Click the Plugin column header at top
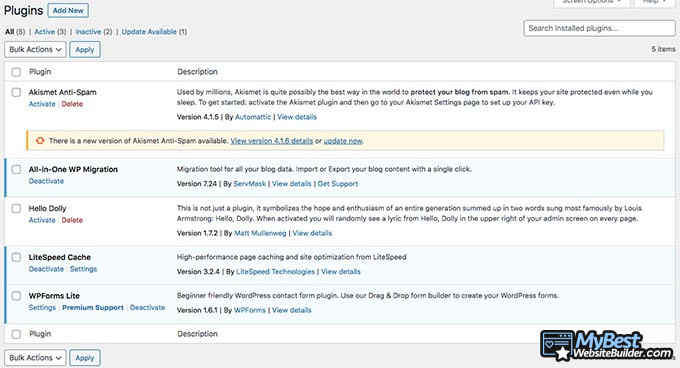 pyautogui.click(x=40, y=72)
